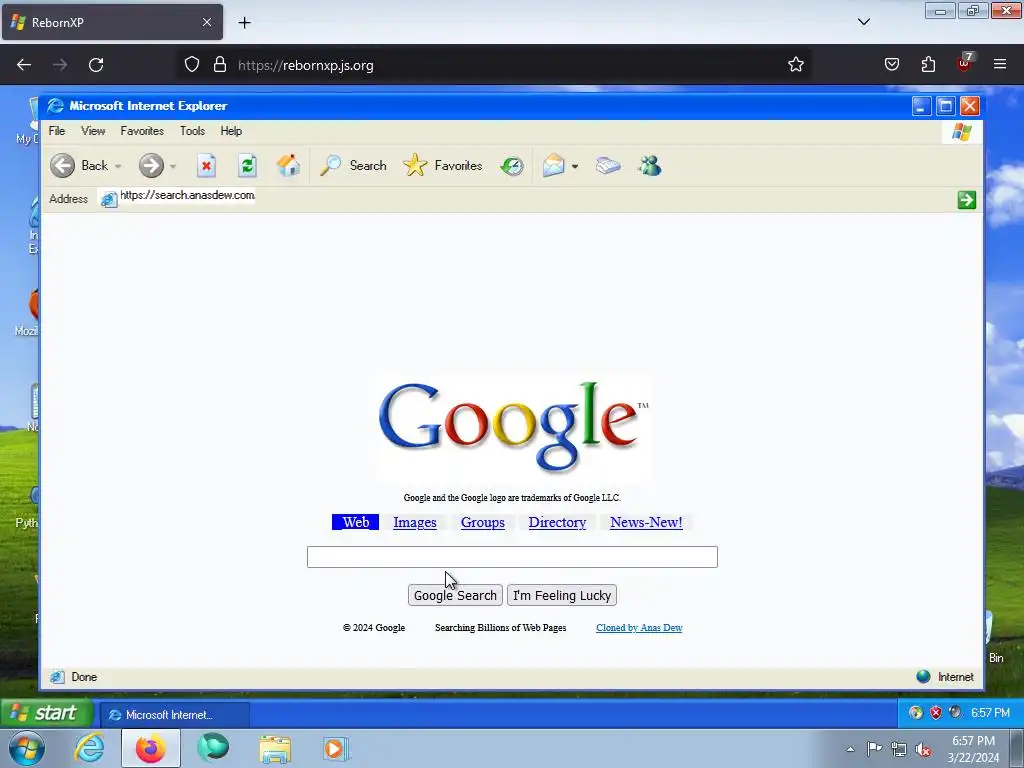The height and width of the screenshot is (768, 1024).
Task: Click the Internet zone globe icon
Action: (923, 677)
